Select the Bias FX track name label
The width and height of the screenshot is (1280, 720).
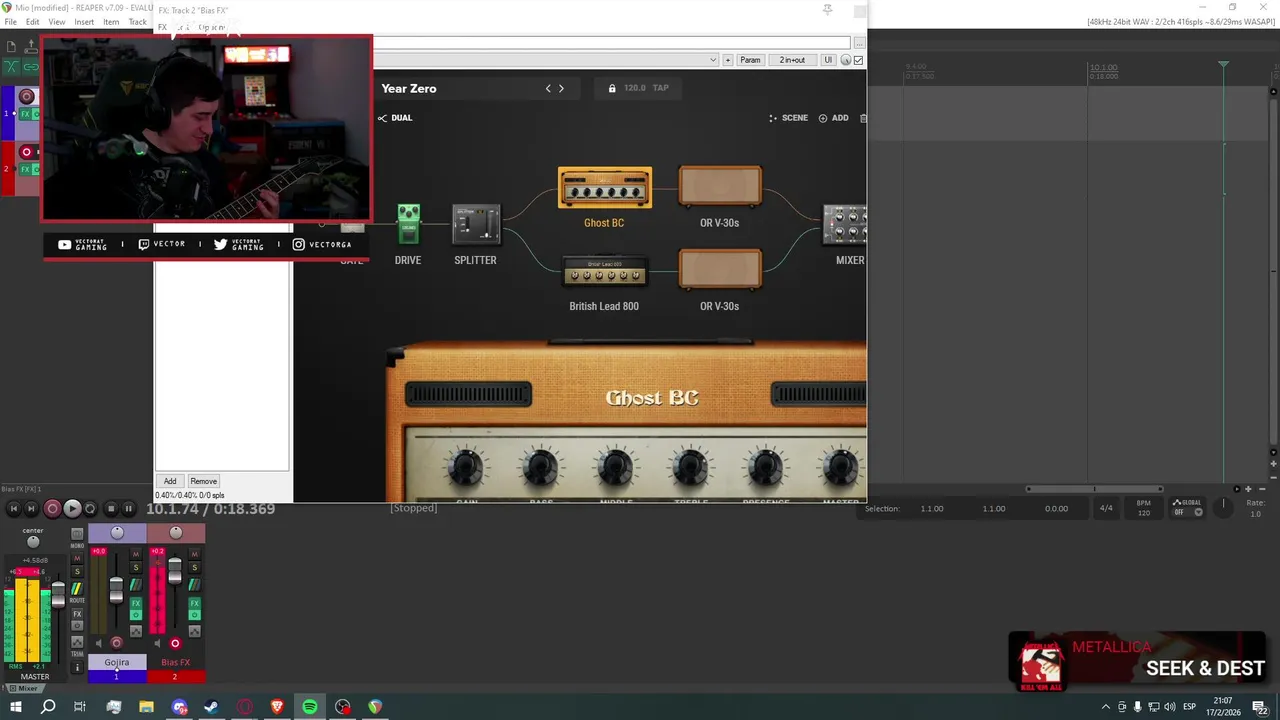pyautogui.click(x=175, y=662)
